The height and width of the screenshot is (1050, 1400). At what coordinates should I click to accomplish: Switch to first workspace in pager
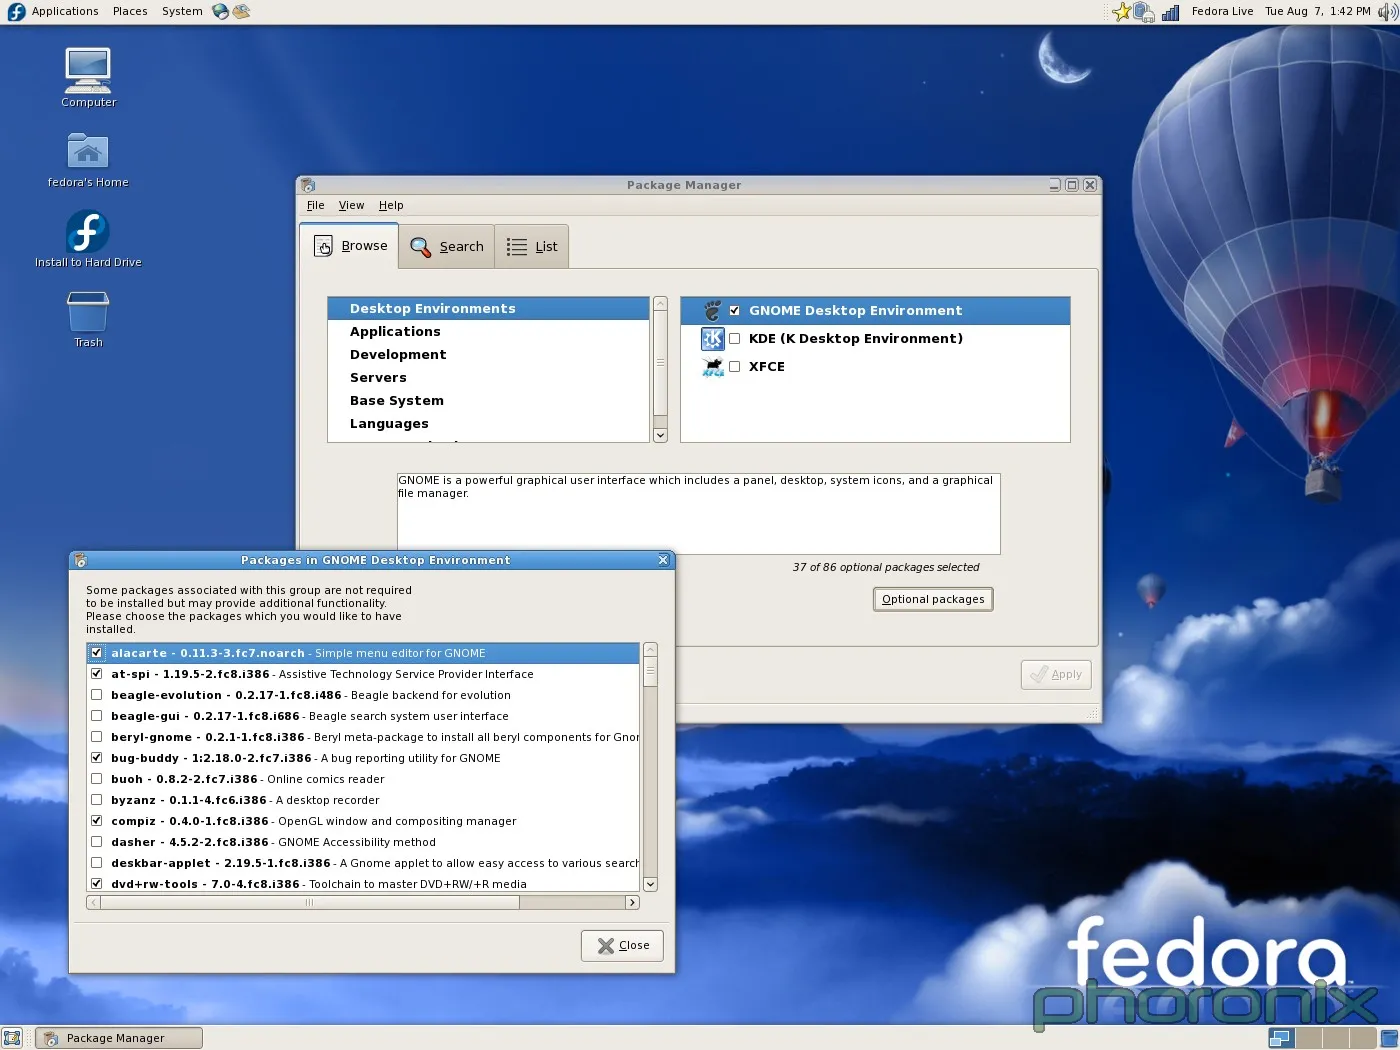click(1281, 1038)
